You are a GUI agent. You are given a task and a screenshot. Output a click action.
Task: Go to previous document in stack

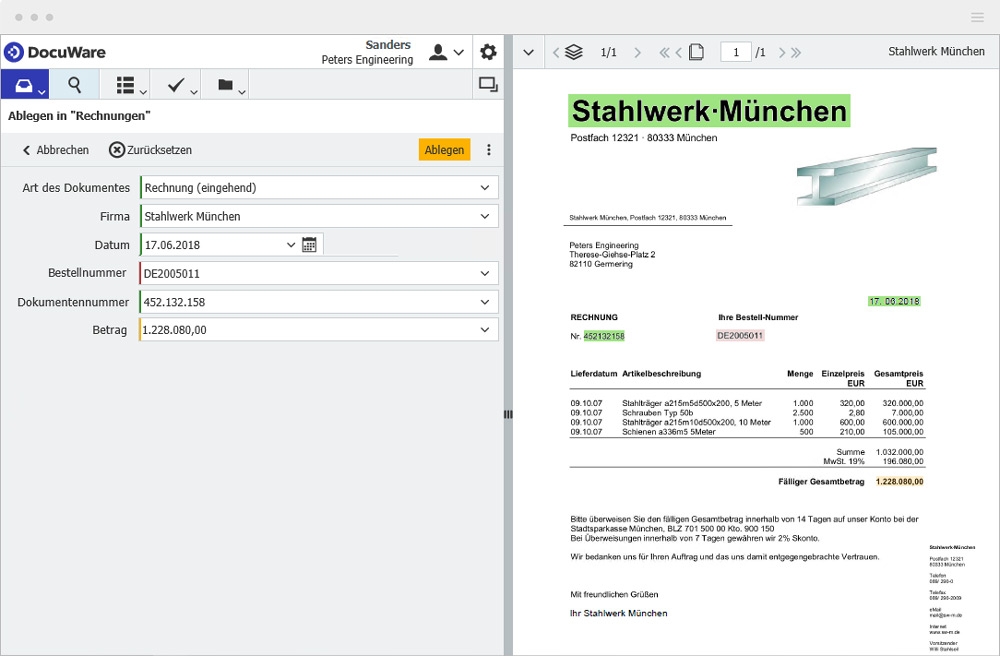pyautogui.click(x=555, y=52)
